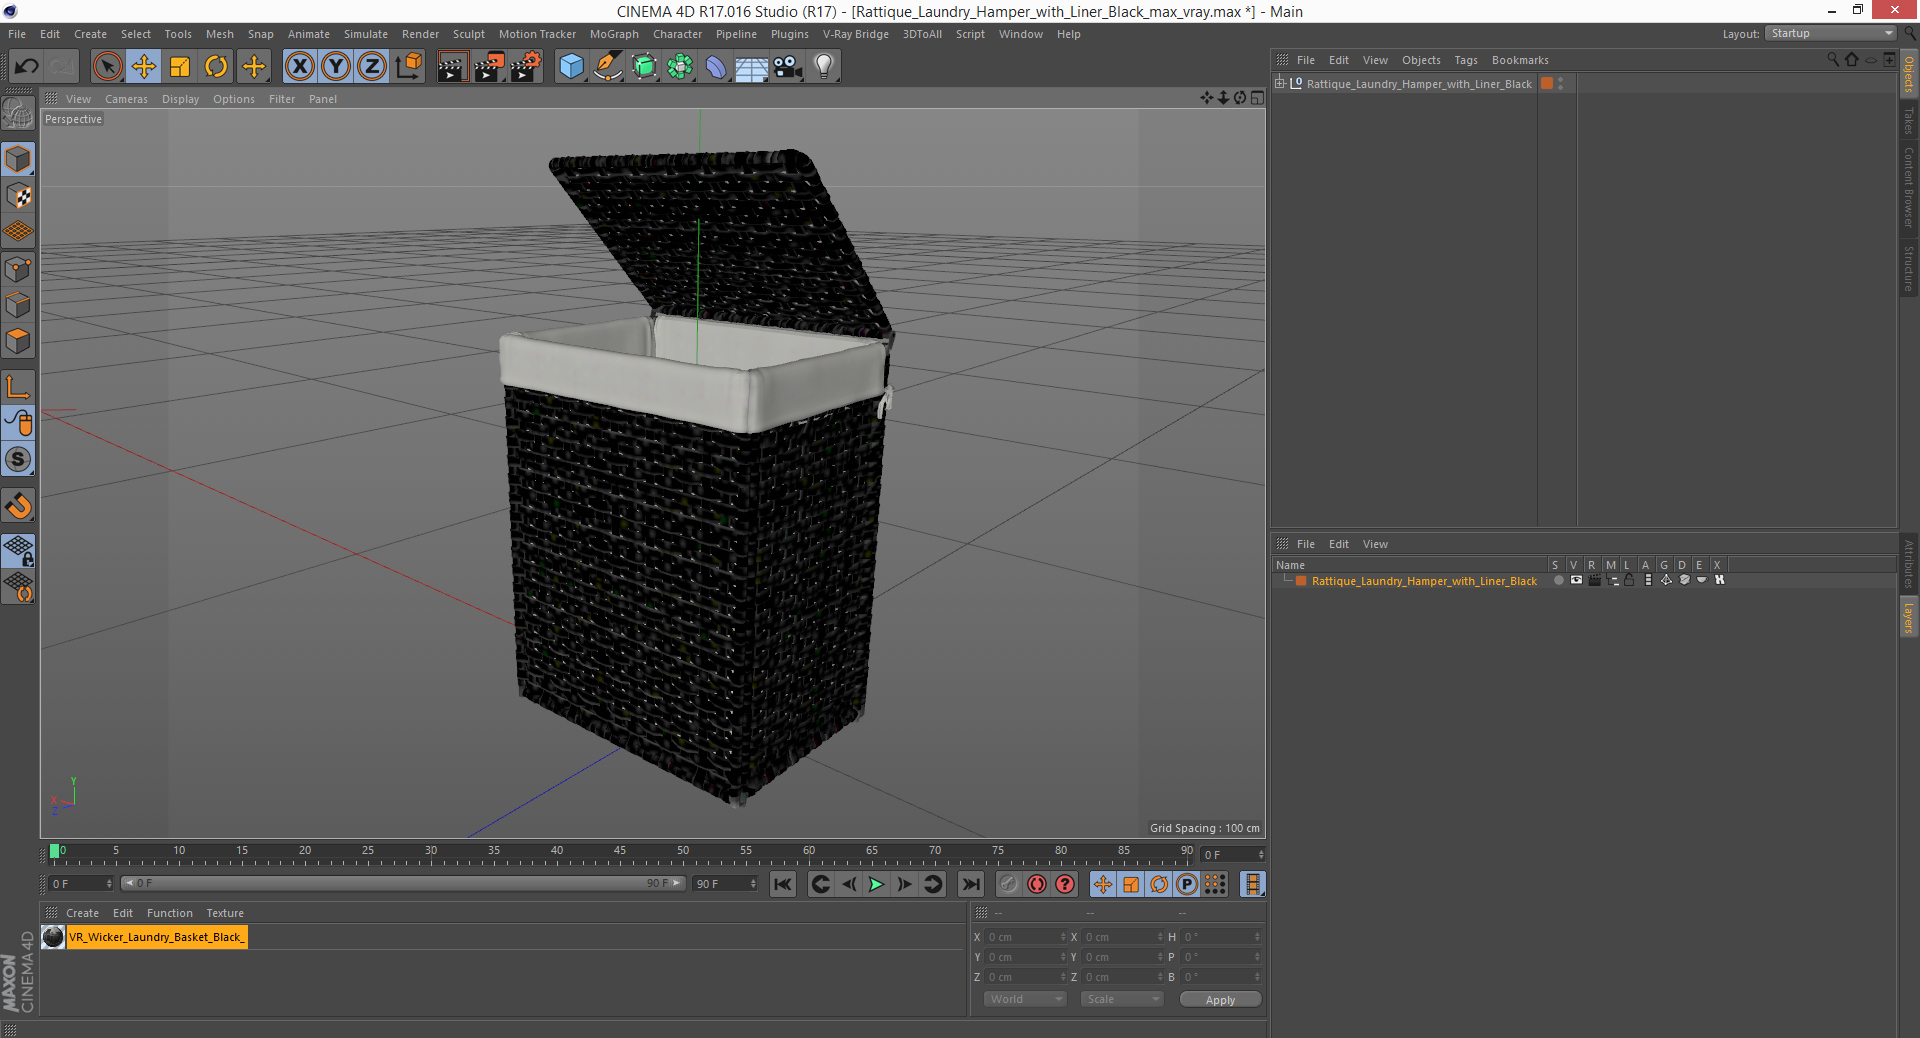Click Play Forward button

tap(876, 884)
